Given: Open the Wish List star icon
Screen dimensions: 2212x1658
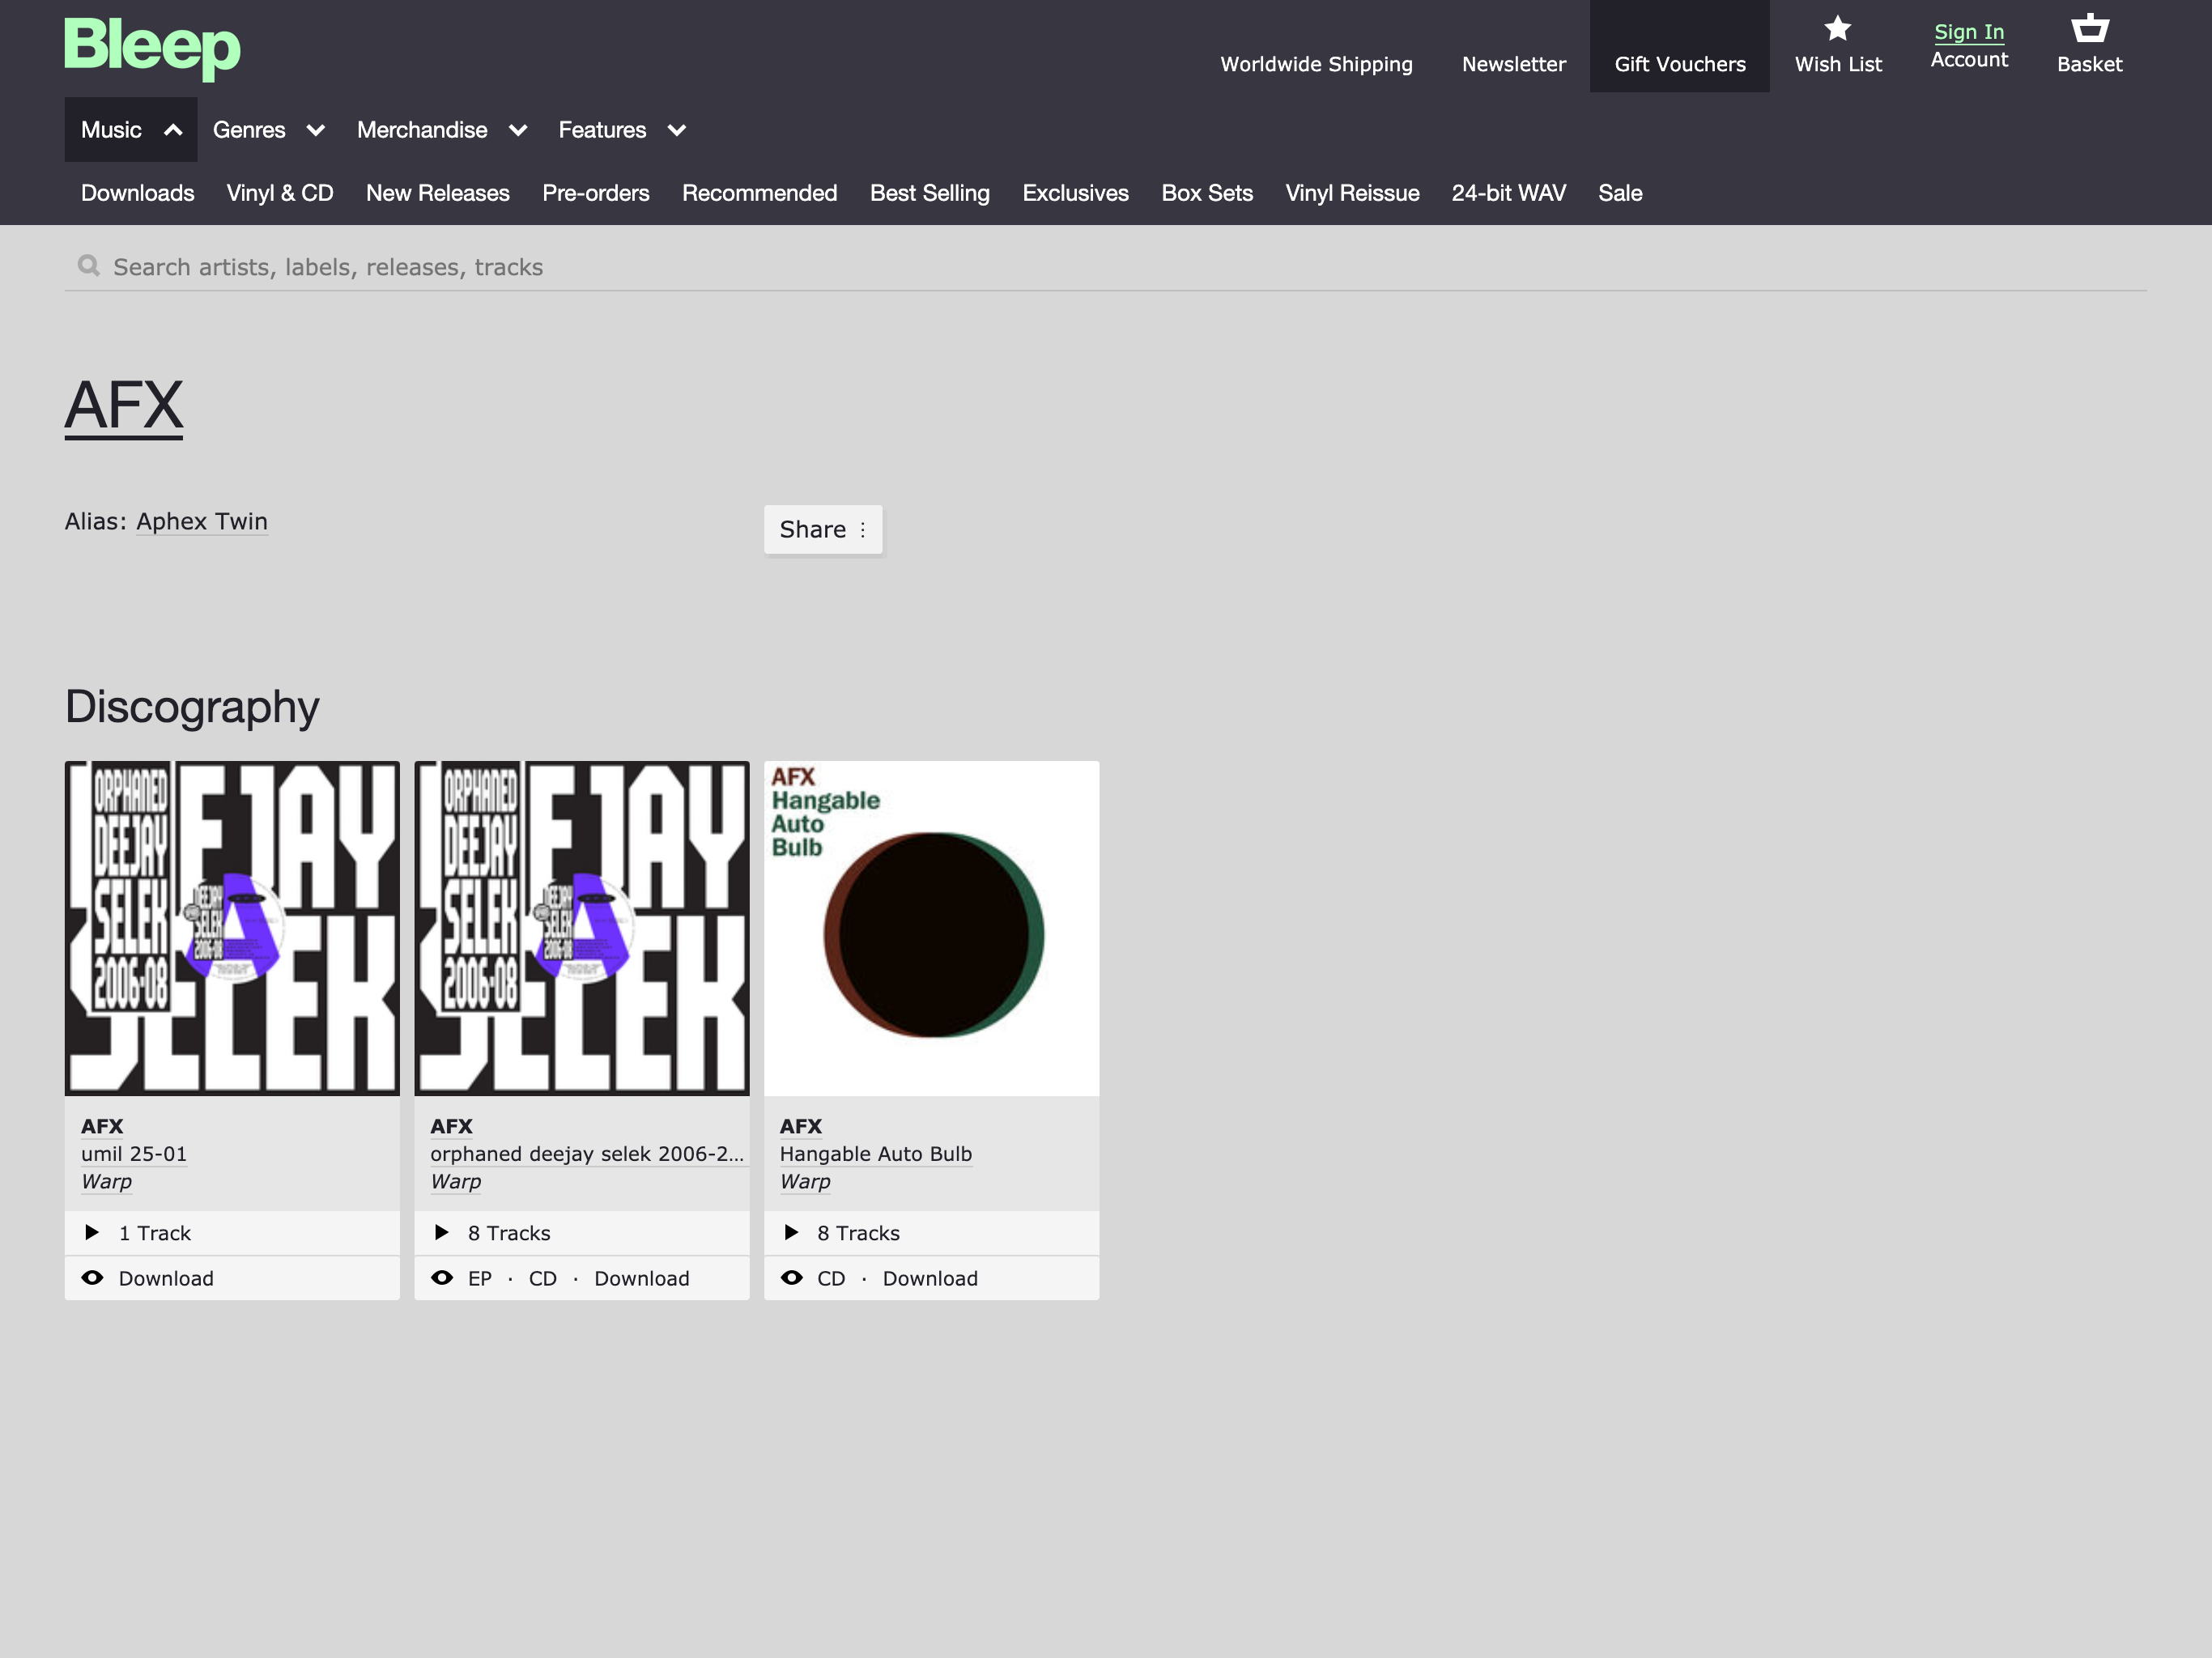Looking at the screenshot, I should pyautogui.click(x=1837, y=29).
